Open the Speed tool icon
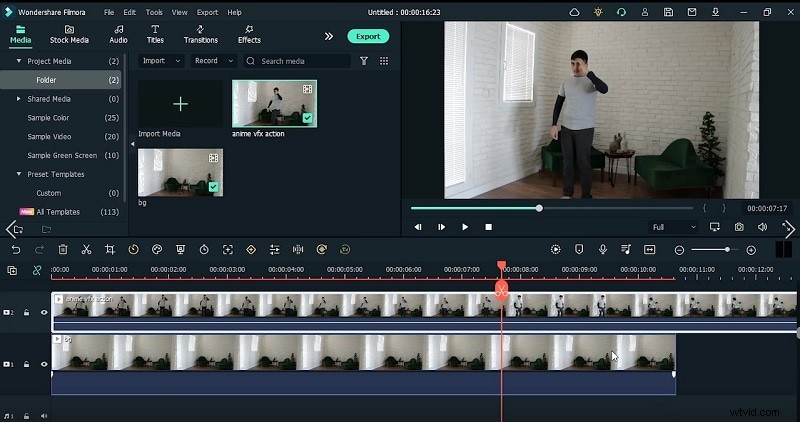The image size is (800, 422). click(x=133, y=250)
